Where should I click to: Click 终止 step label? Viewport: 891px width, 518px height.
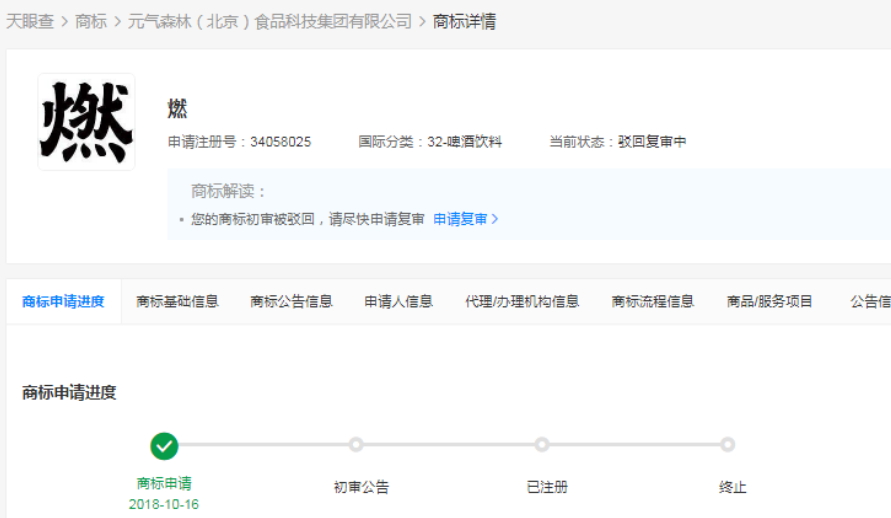(x=732, y=487)
